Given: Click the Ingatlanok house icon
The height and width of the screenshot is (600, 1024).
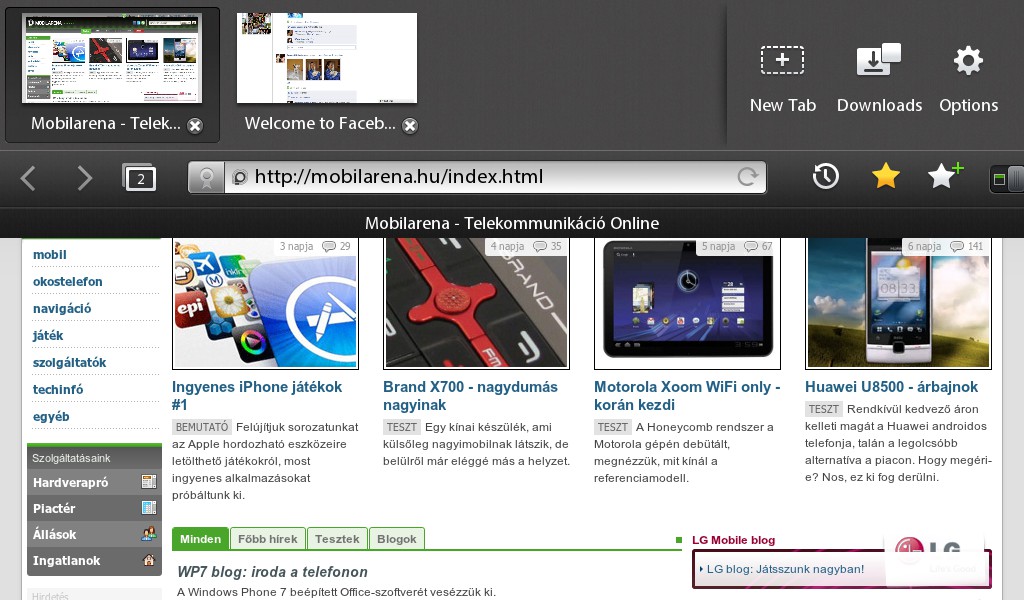Looking at the screenshot, I should [149, 560].
